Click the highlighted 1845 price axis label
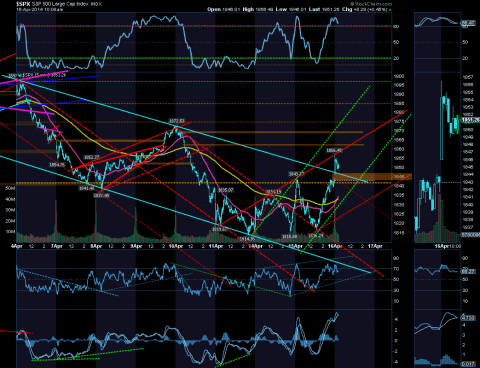Image resolution: width=480 pixels, height=368 pixels. (x=399, y=177)
